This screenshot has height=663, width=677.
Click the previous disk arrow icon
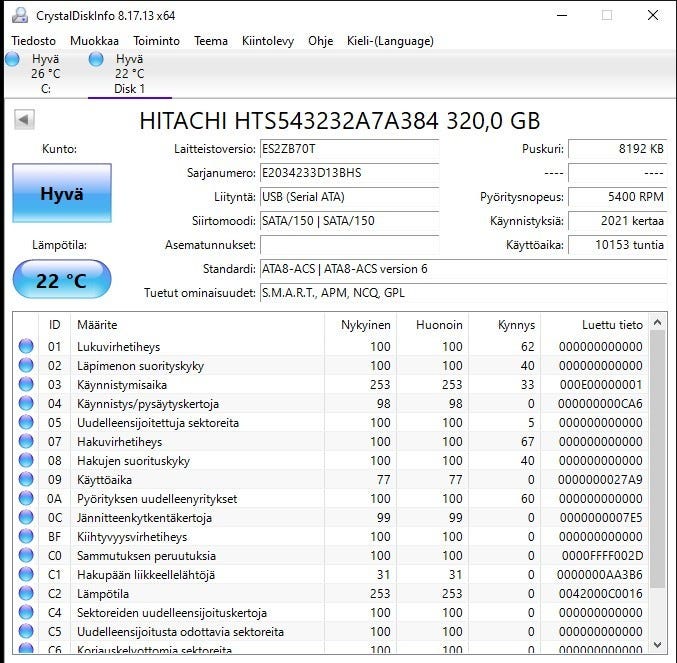tap(24, 120)
